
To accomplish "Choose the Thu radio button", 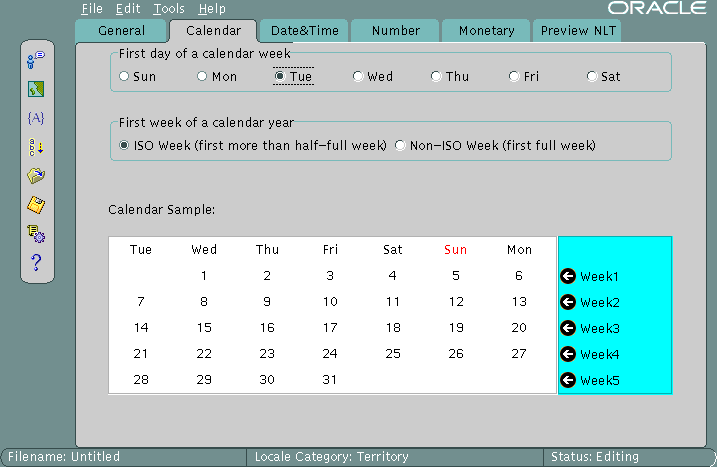I will [436, 76].
